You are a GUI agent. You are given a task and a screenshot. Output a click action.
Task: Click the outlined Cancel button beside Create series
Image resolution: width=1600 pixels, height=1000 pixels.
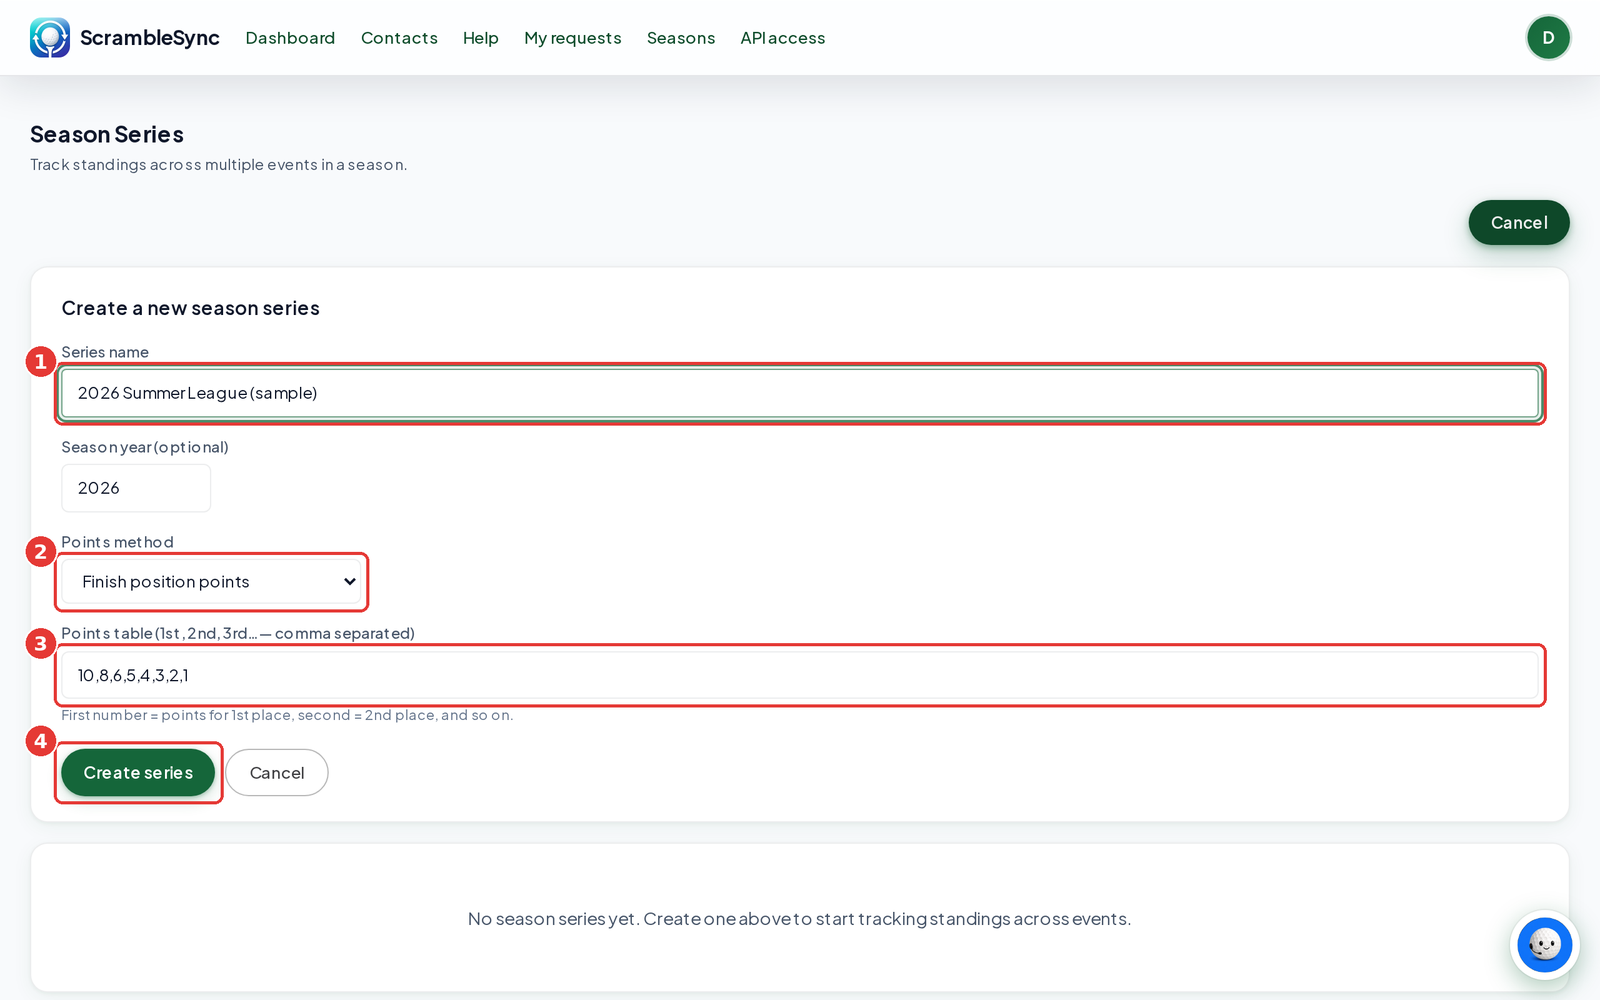(277, 773)
